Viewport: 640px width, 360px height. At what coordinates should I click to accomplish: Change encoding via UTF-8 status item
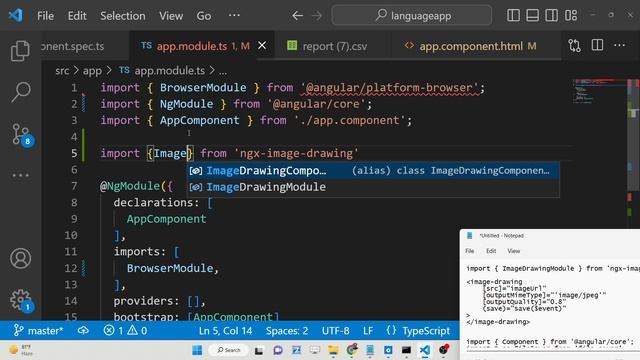pos(336,331)
